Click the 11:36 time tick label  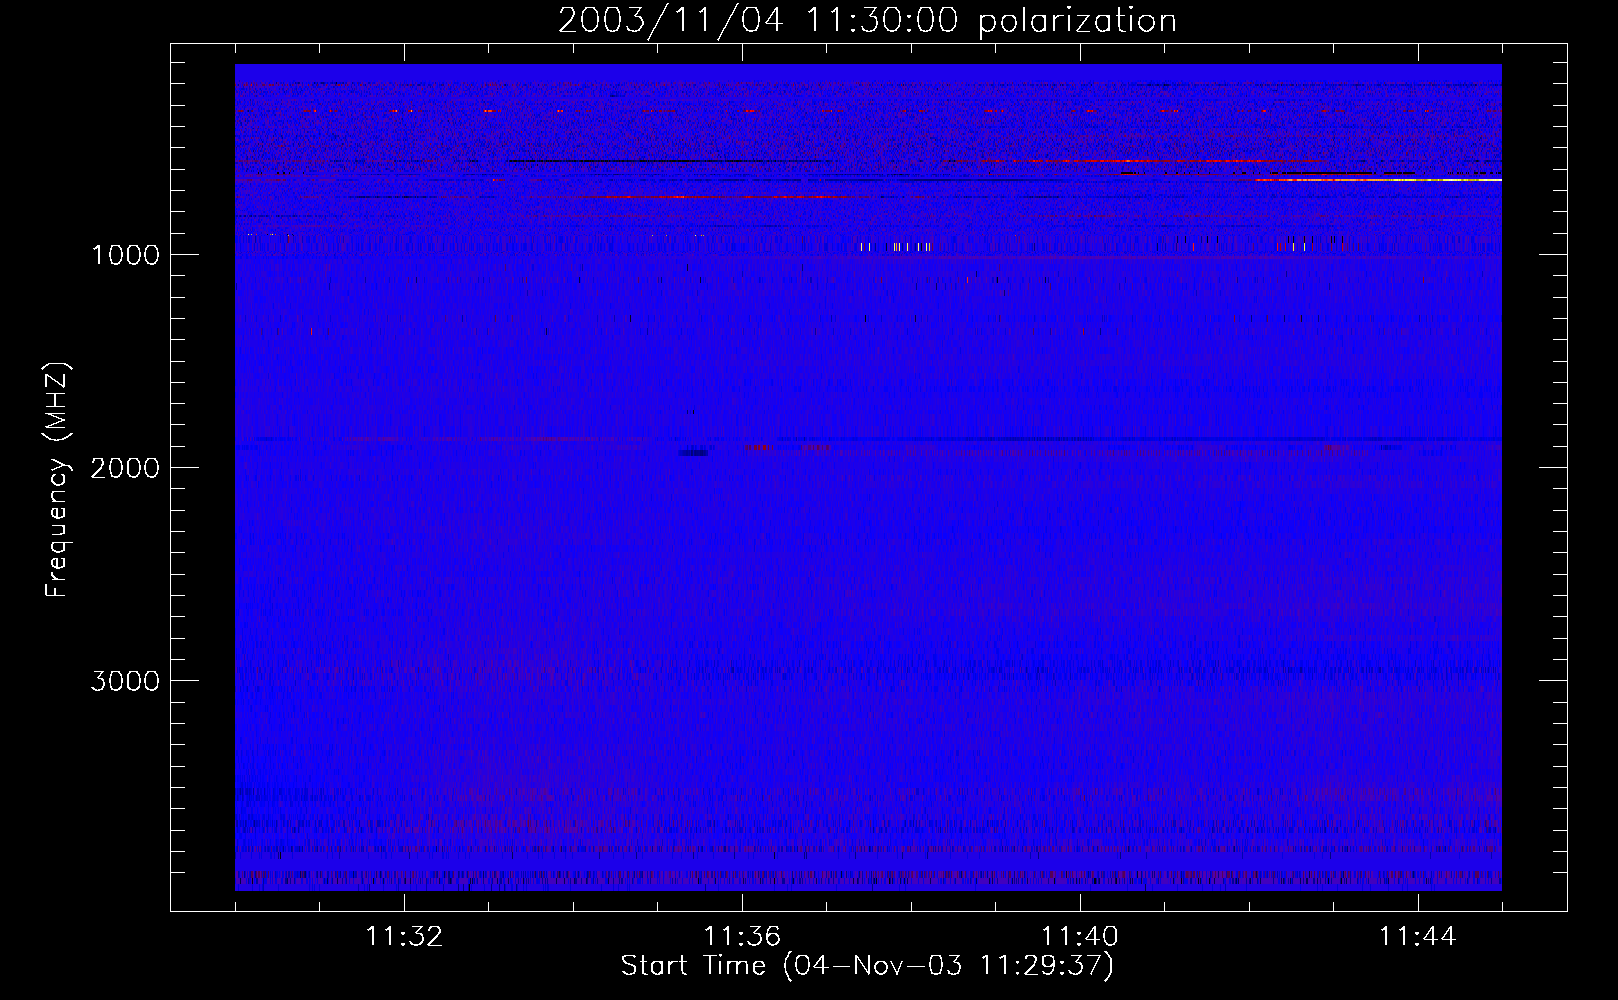tap(742, 937)
